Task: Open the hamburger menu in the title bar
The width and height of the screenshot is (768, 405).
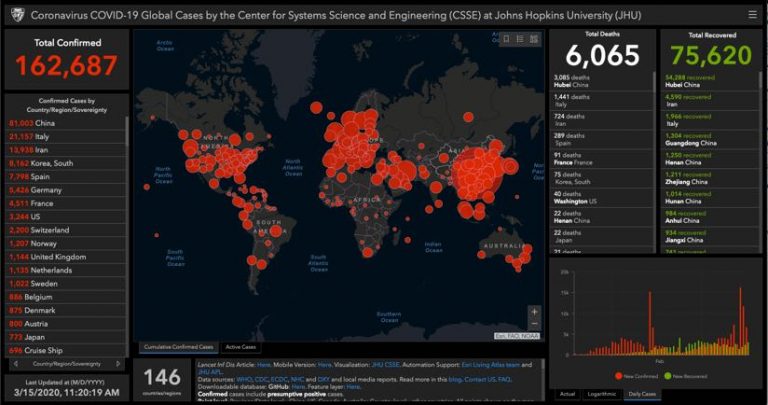Action: tap(752, 15)
